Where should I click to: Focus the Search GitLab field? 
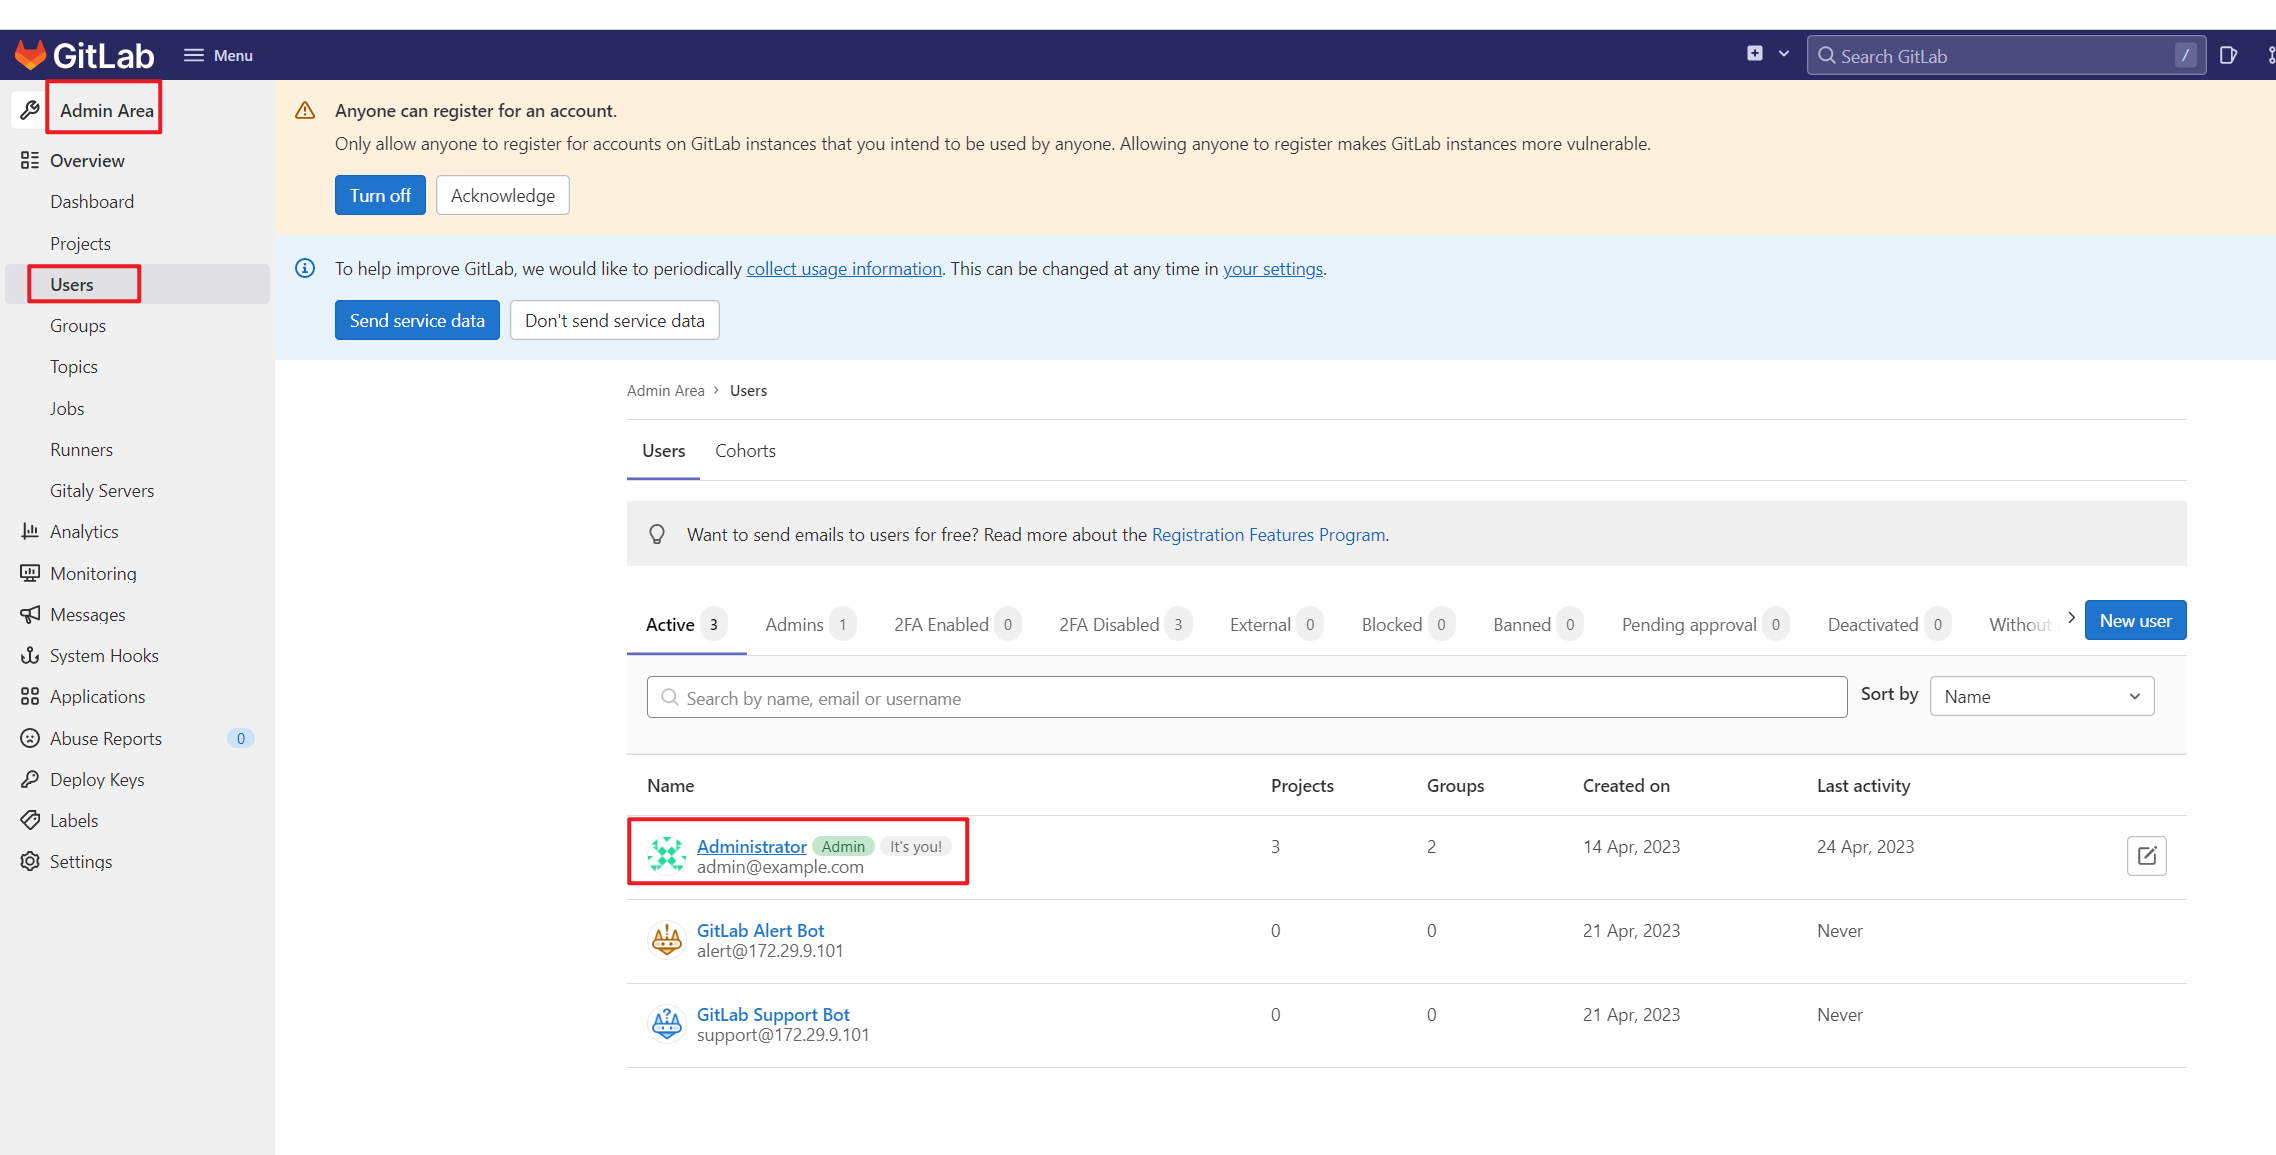[x=2006, y=56]
